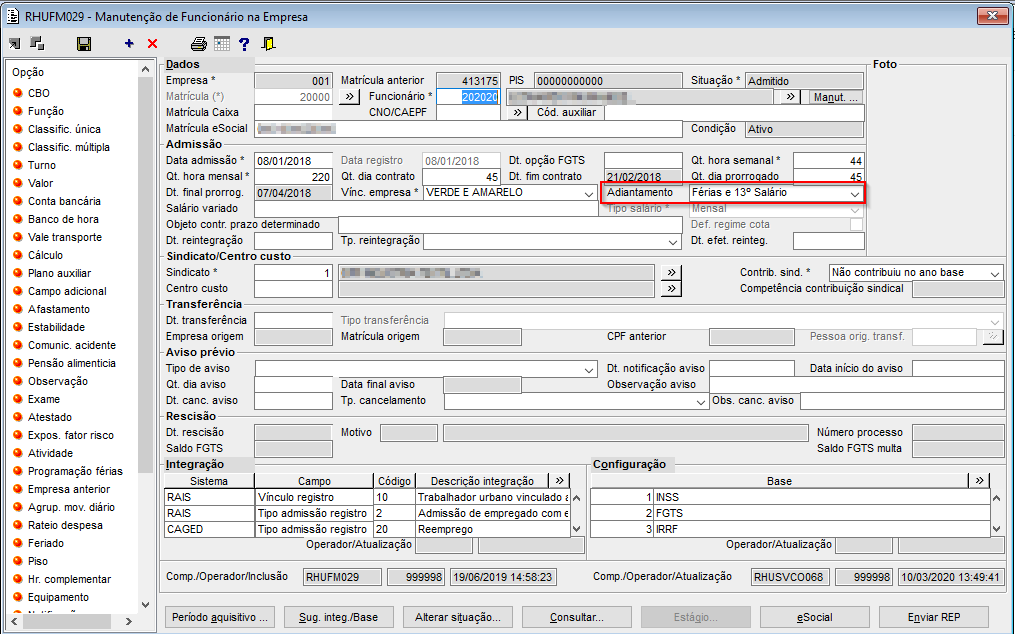This screenshot has width=1015, height=634.
Task: Click the orange bullet icon beside Piso
Action: (17, 561)
